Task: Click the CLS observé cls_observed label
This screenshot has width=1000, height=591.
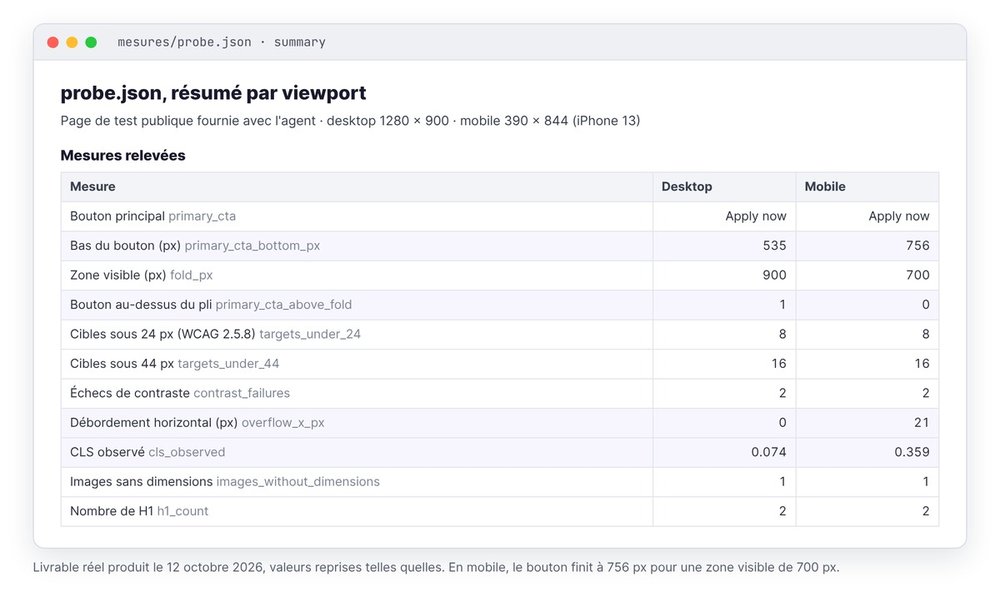Action: coord(147,452)
